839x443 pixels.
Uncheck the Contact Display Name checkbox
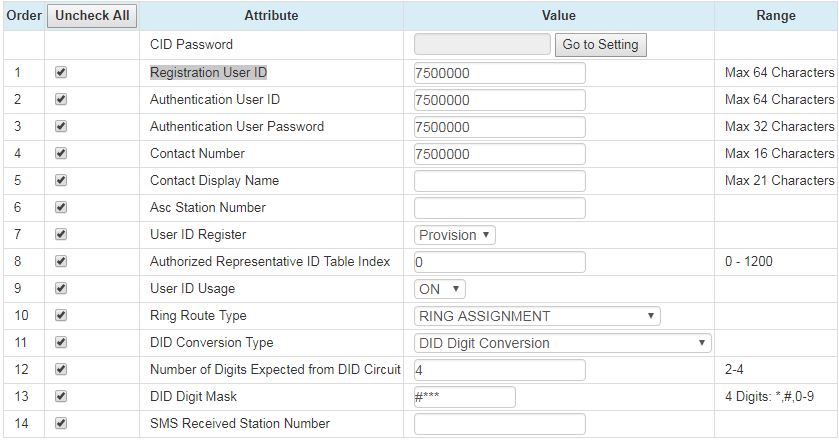point(61,181)
